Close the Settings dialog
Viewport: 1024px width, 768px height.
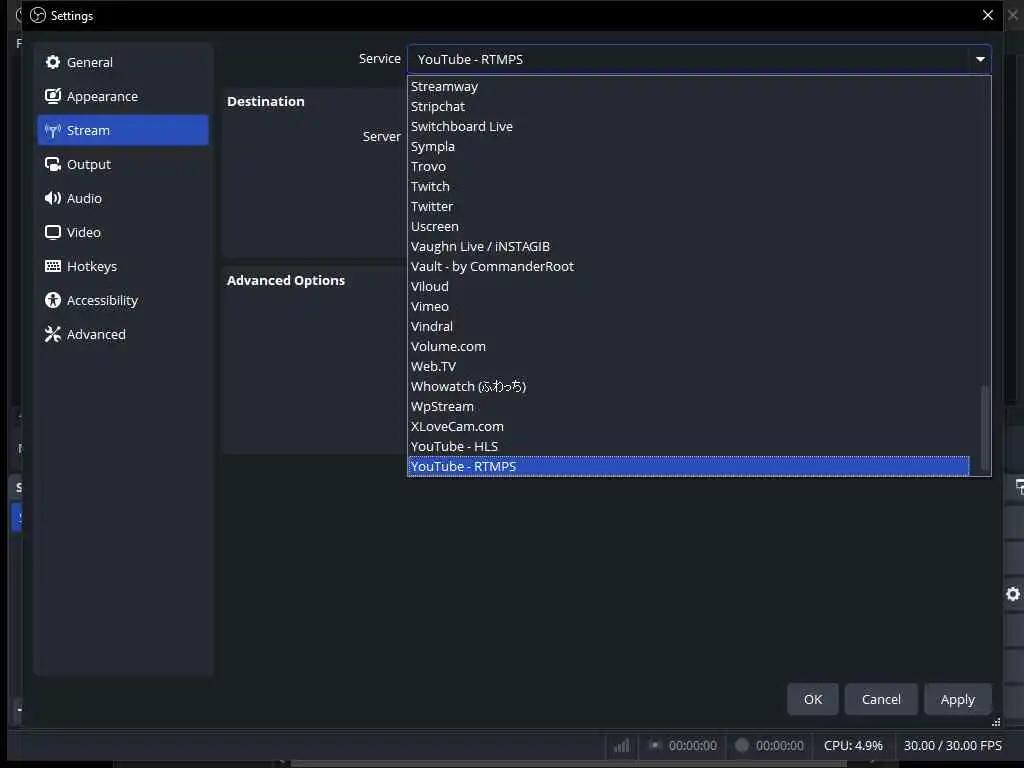coord(987,15)
